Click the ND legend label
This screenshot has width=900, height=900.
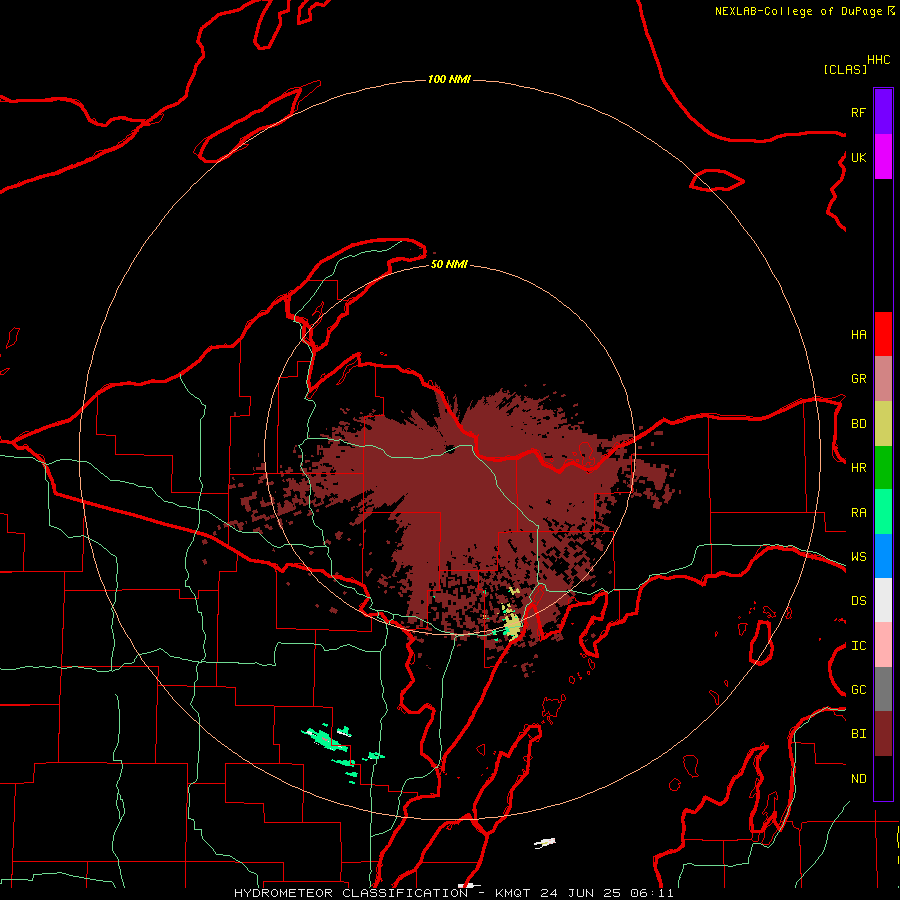858,779
